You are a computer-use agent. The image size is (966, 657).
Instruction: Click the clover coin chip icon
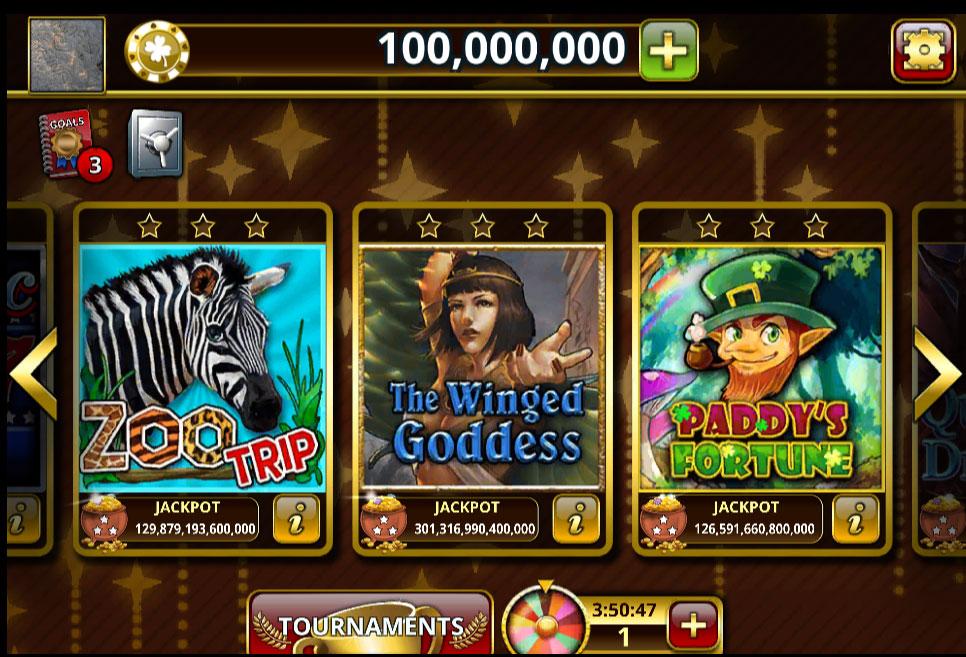click(x=156, y=52)
